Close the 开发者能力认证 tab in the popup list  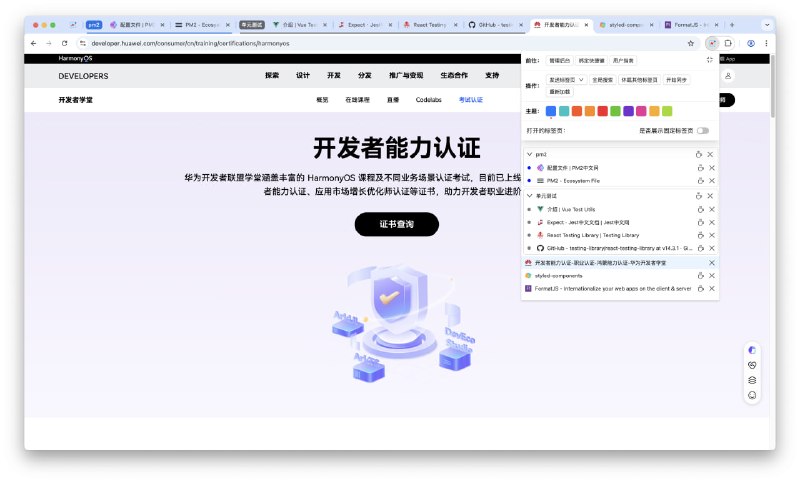point(712,263)
